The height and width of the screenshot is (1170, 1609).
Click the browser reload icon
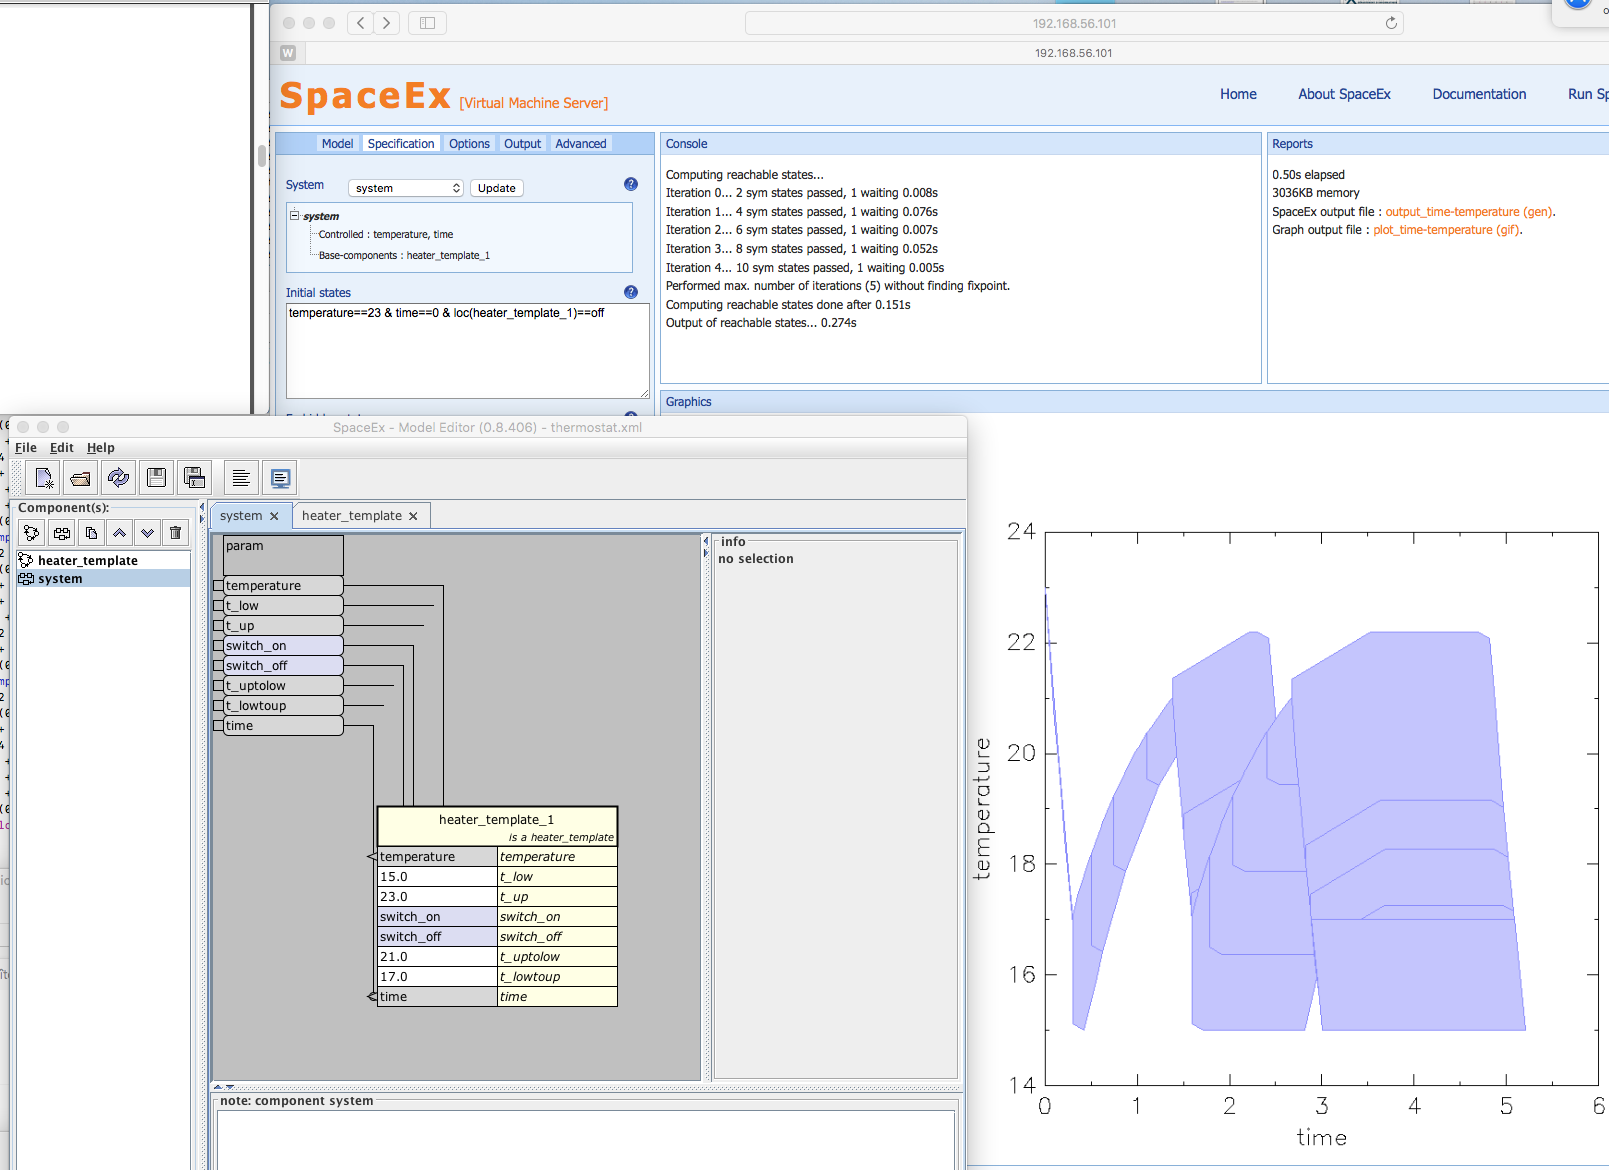click(x=1391, y=23)
